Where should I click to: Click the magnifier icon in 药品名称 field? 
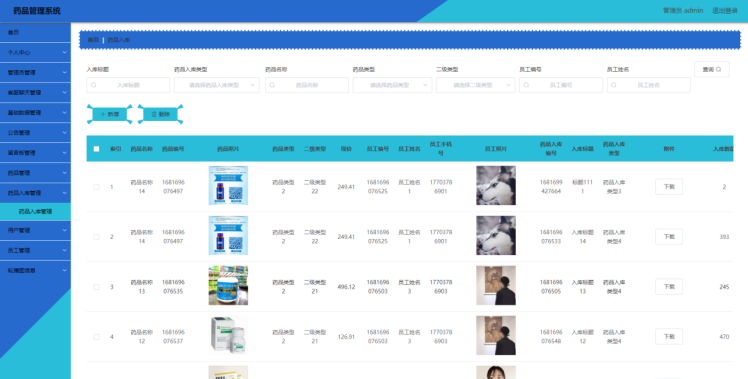[272, 85]
